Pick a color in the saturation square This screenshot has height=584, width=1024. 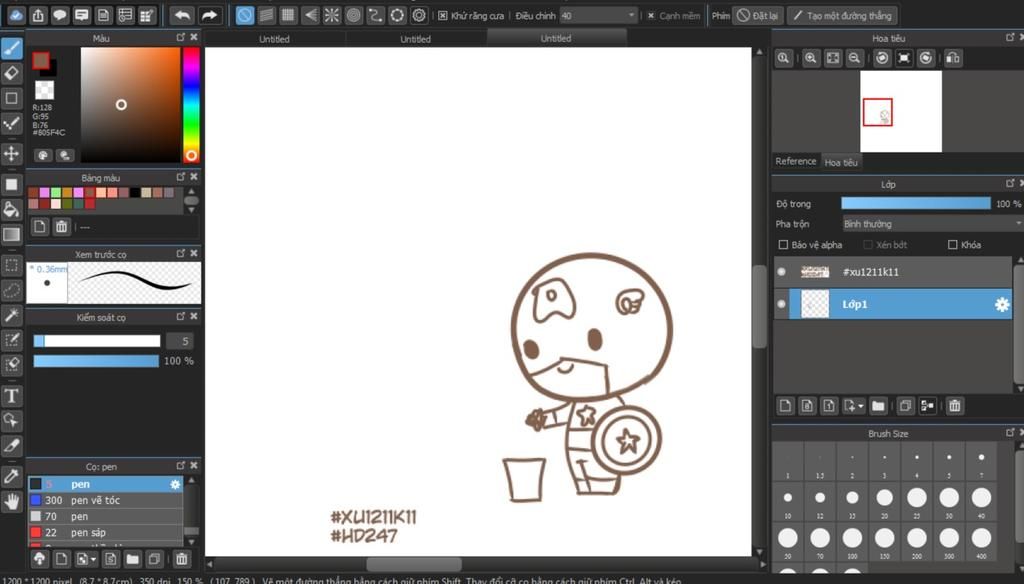(131, 105)
